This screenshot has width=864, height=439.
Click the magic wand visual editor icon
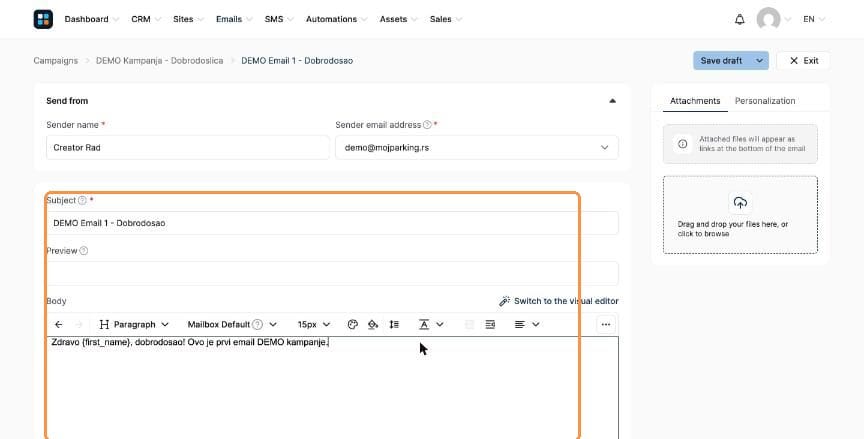pos(504,301)
